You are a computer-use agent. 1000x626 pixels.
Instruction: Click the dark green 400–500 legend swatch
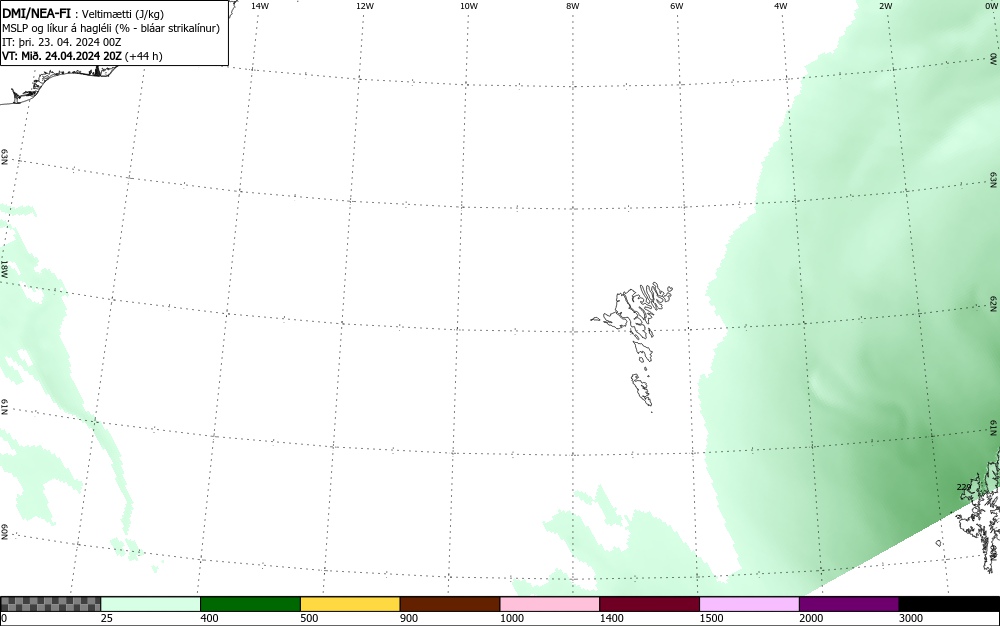pyautogui.click(x=250, y=604)
